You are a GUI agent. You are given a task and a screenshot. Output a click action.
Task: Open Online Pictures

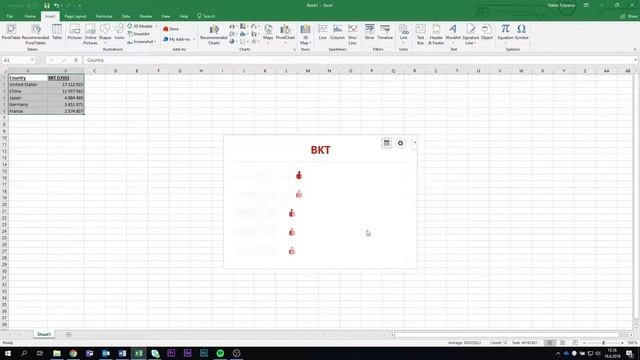(x=90, y=34)
